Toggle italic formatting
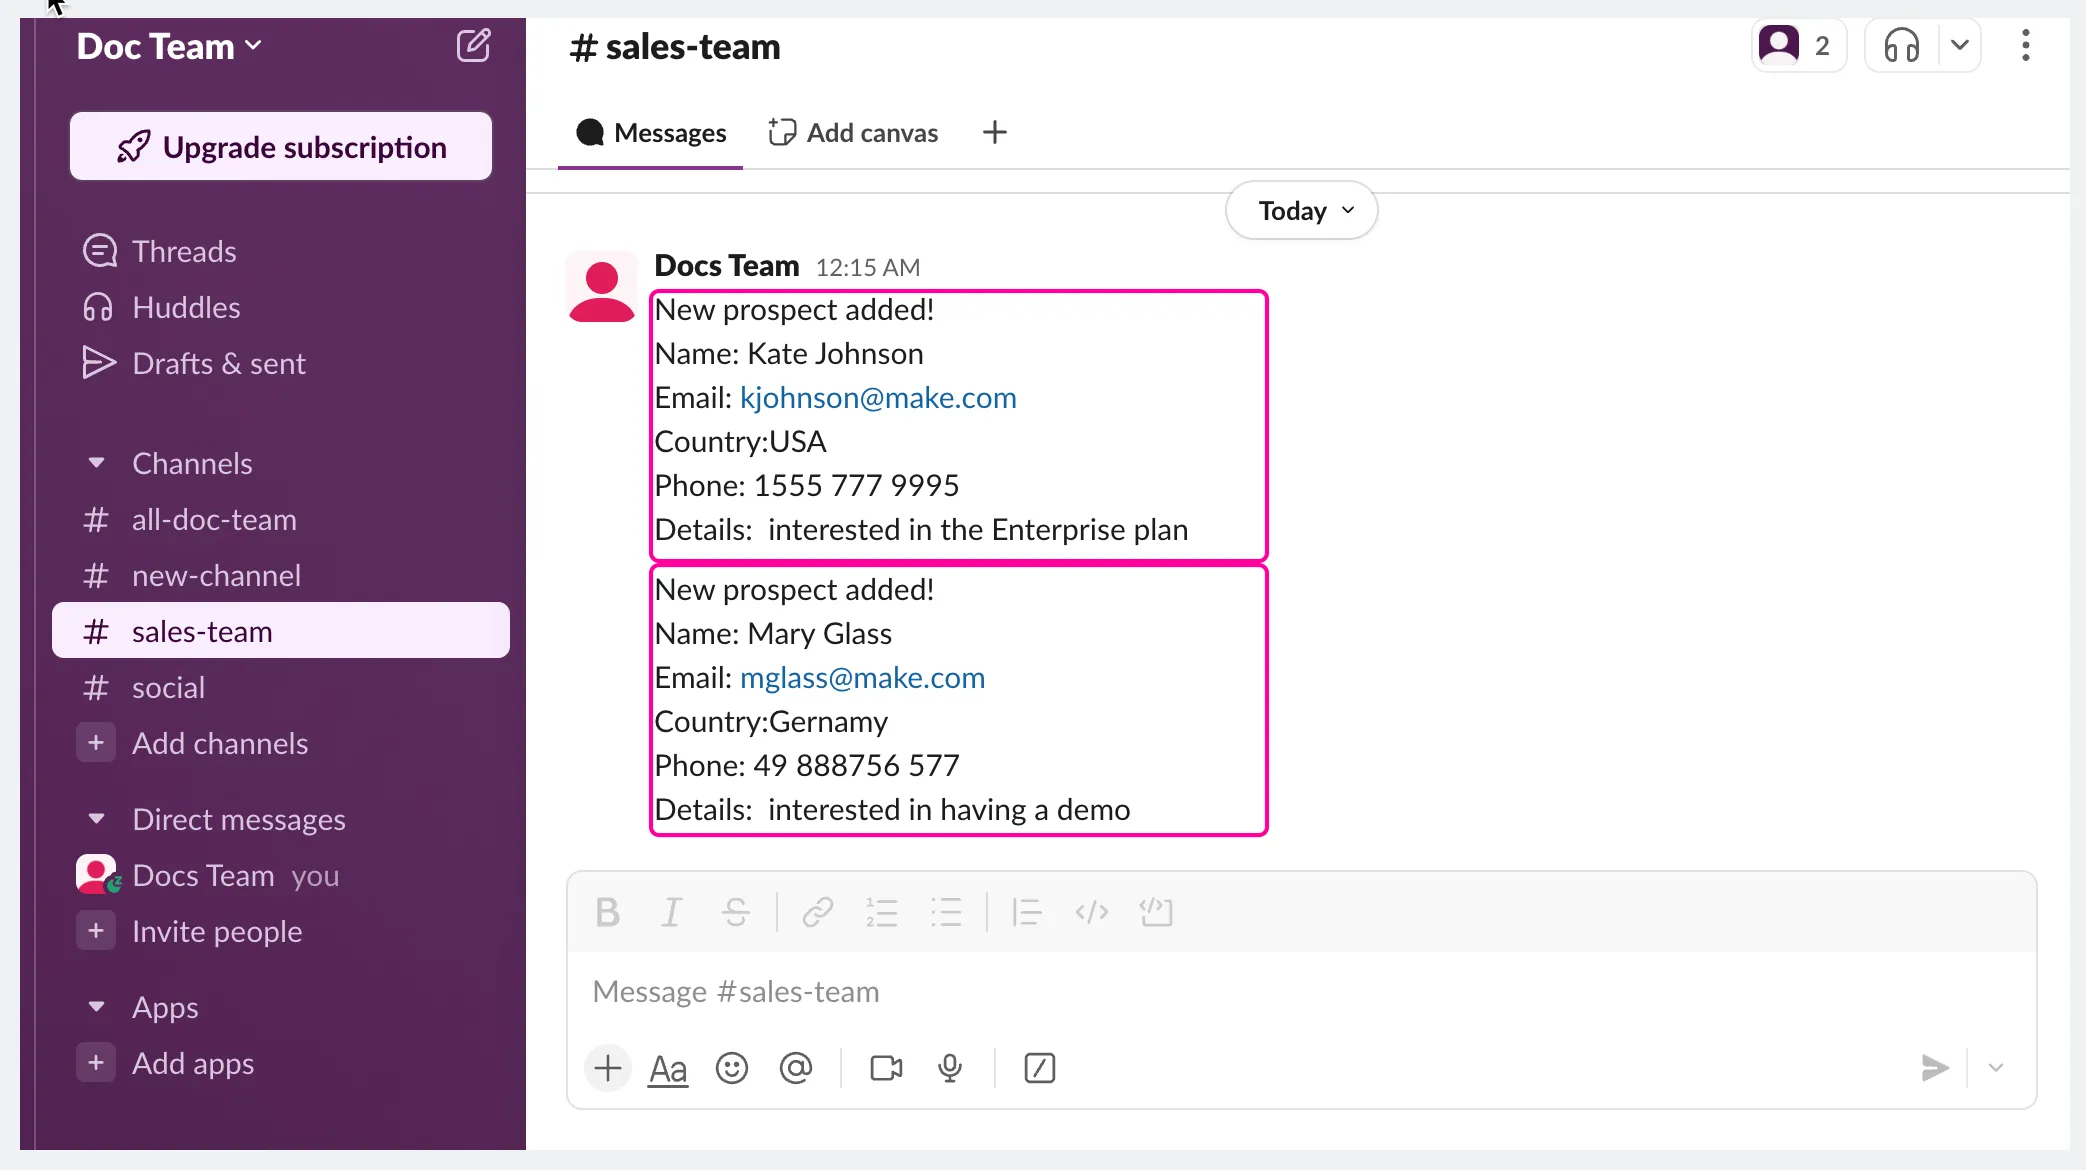This screenshot has height=1170, width=2086. (x=671, y=912)
